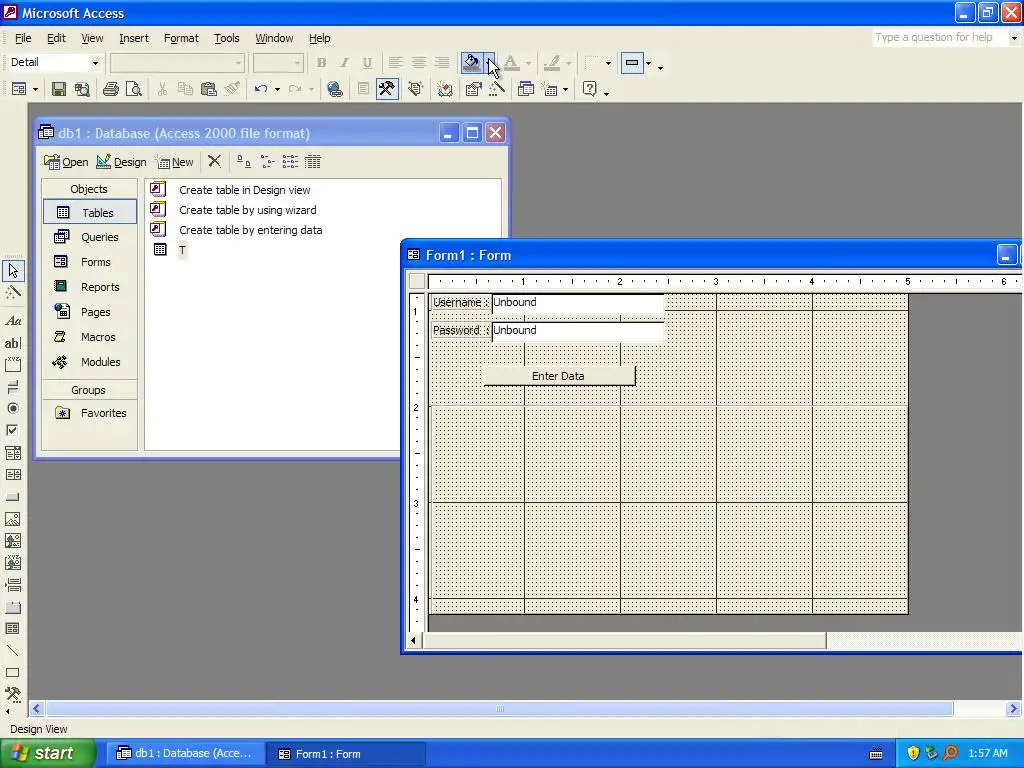Open the Type a question dropdown arrow
The height and width of the screenshot is (768, 1024).
pyautogui.click(x=1014, y=38)
